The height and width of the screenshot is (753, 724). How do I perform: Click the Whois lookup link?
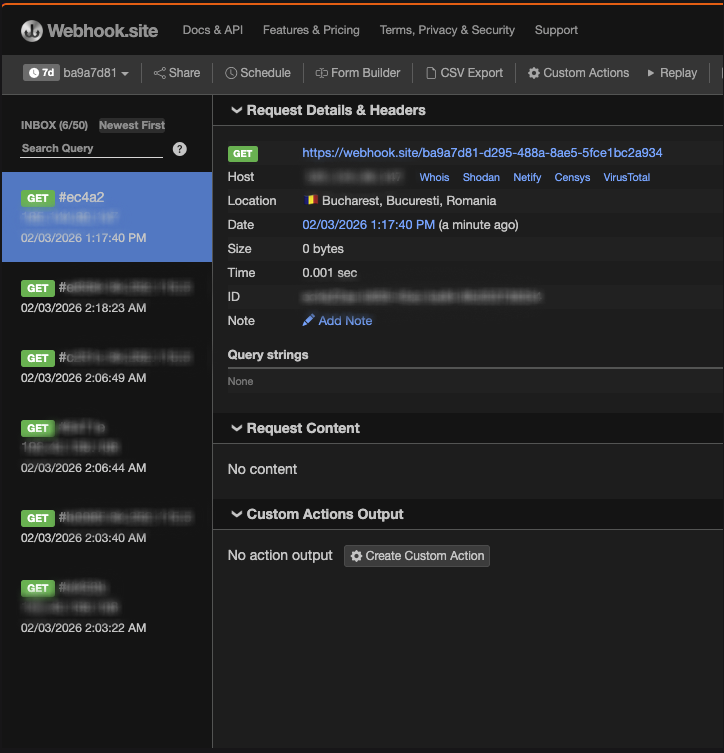434,177
